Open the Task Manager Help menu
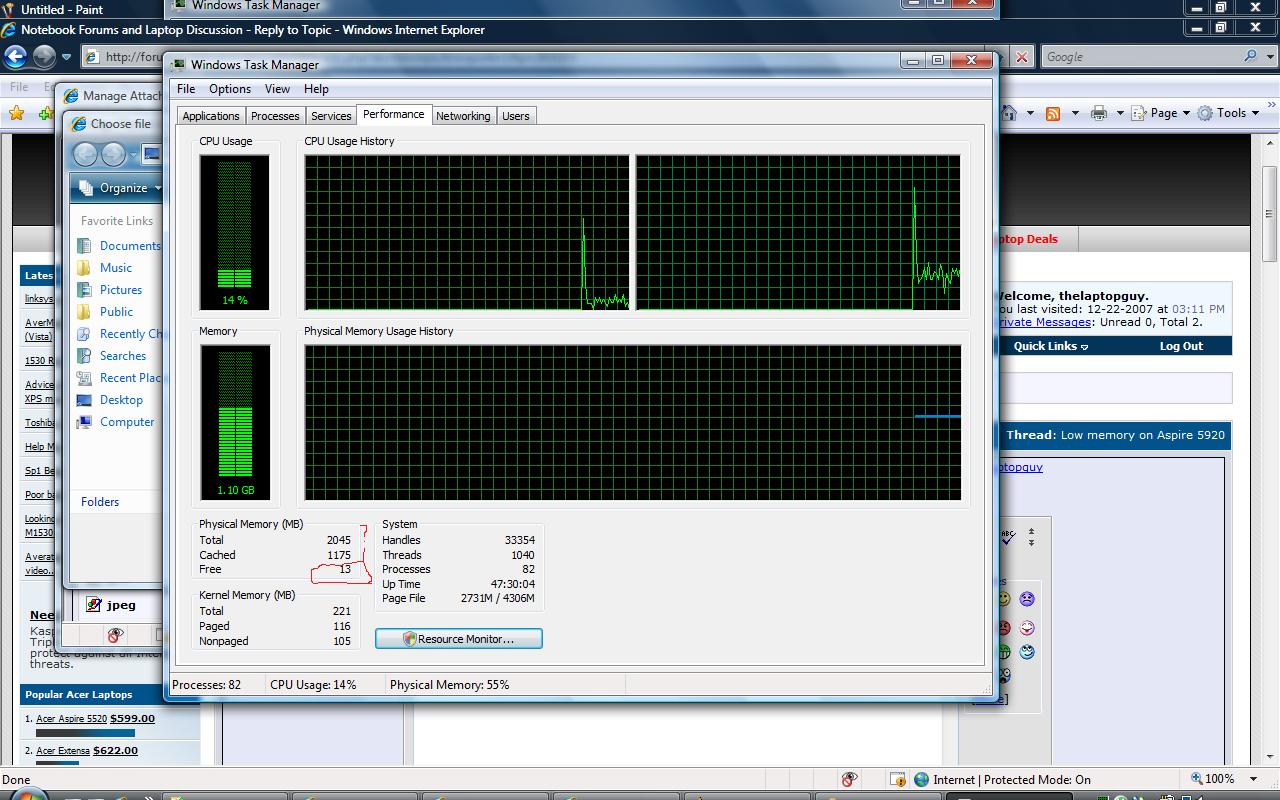1280x800 pixels. 316,89
